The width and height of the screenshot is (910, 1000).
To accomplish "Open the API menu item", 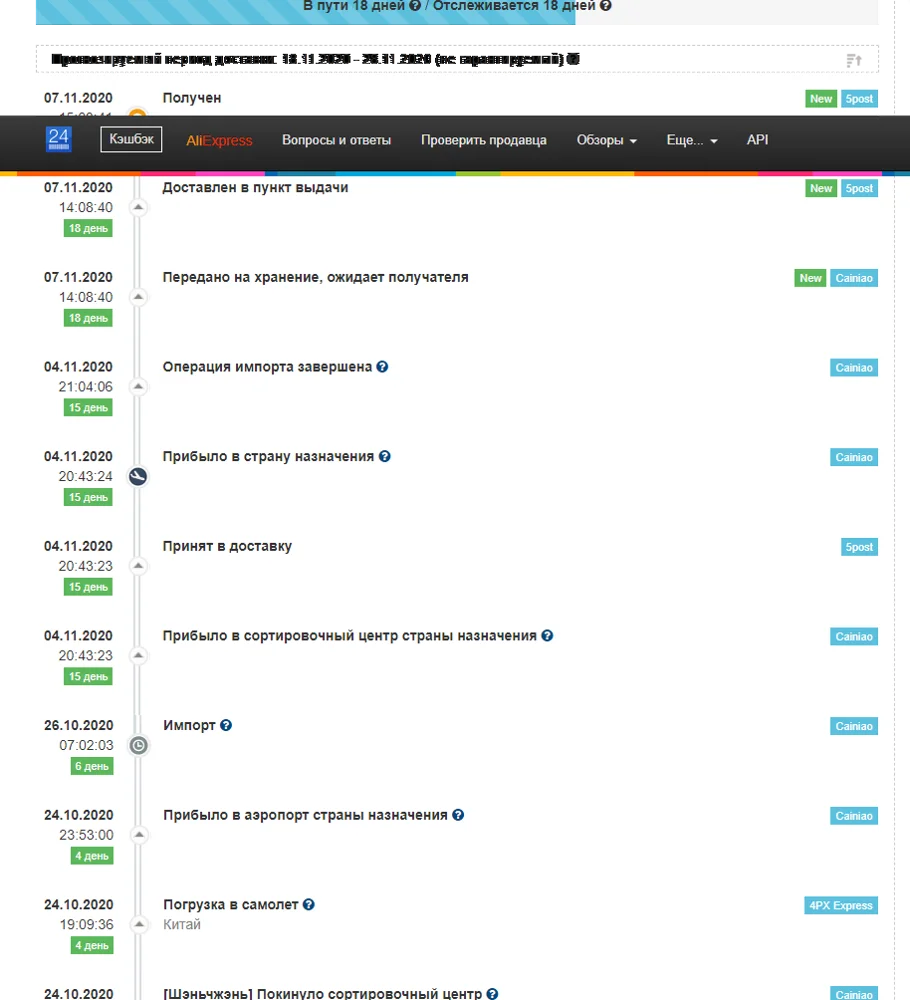I will 757,140.
